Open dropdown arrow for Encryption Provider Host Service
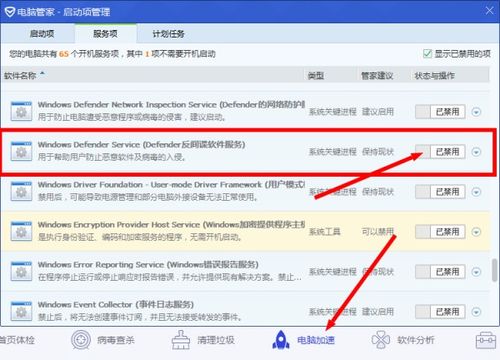This screenshot has width=500, height=360. pos(476,232)
